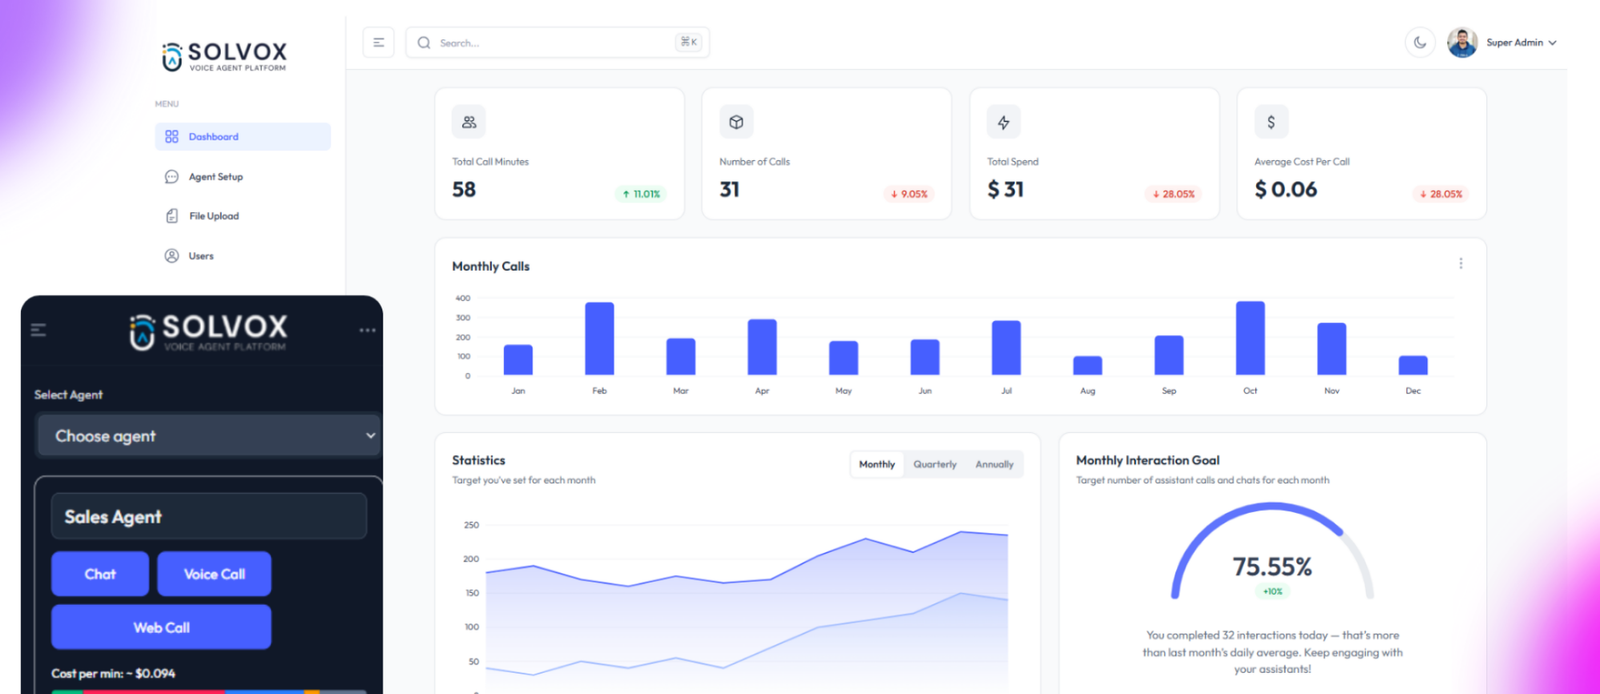Screen dimensions: 1600x694
Task: Click the Total Call Minutes people icon
Action: point(469,122)
